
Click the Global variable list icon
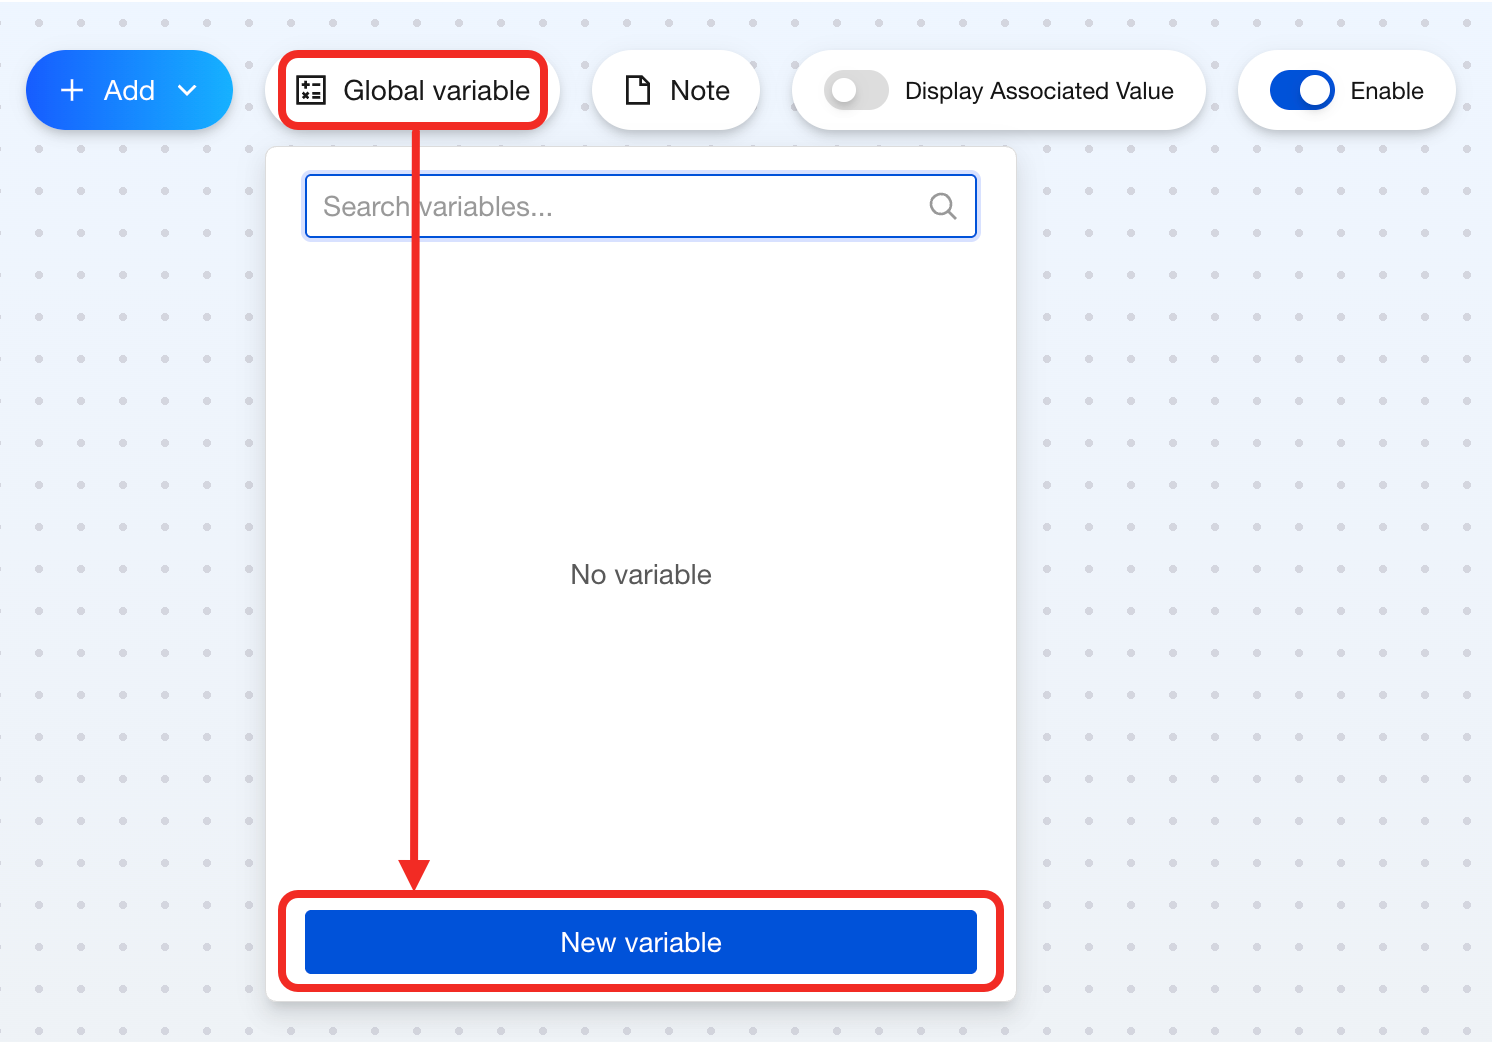(x=311, y=91)
